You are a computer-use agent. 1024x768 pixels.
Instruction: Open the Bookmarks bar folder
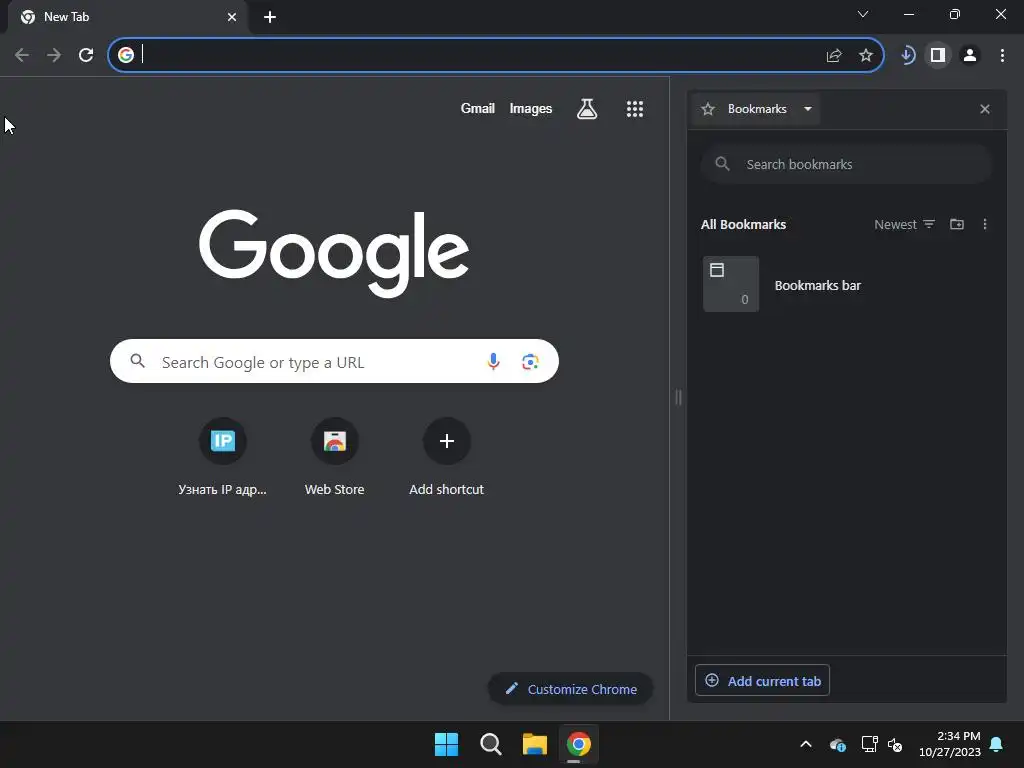(847, 285)
